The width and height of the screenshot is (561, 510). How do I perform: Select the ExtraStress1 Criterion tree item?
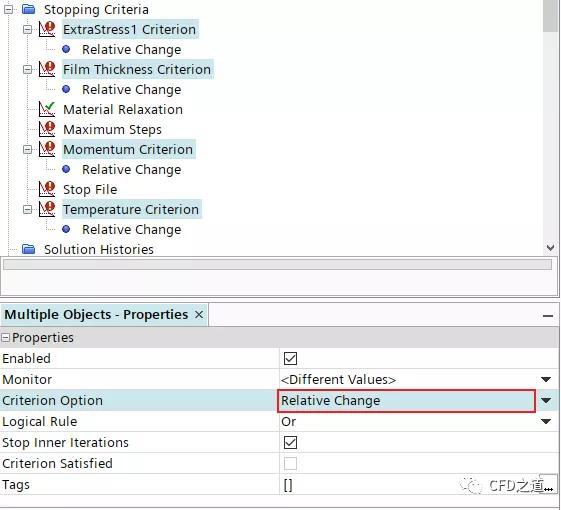(x=130, y=29)
